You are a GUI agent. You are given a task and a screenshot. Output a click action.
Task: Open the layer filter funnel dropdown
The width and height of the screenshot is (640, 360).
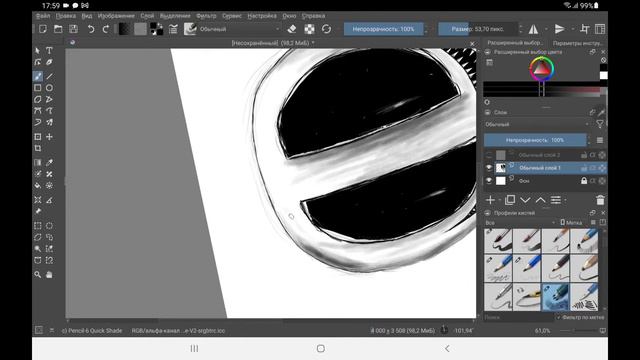pyautogui.click(x=600, y=124)
